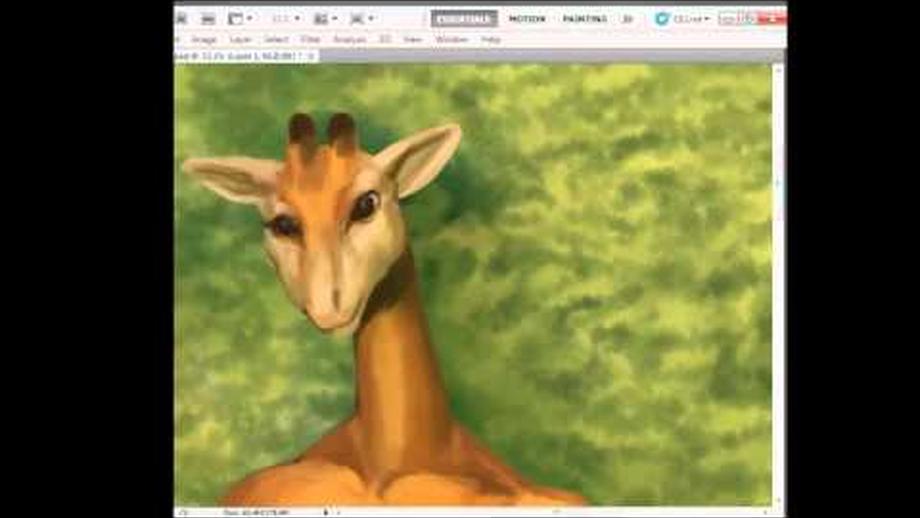This screenshot has height=518, width=920.
Task: Click the CS Live icon
Action: [662, 19]
